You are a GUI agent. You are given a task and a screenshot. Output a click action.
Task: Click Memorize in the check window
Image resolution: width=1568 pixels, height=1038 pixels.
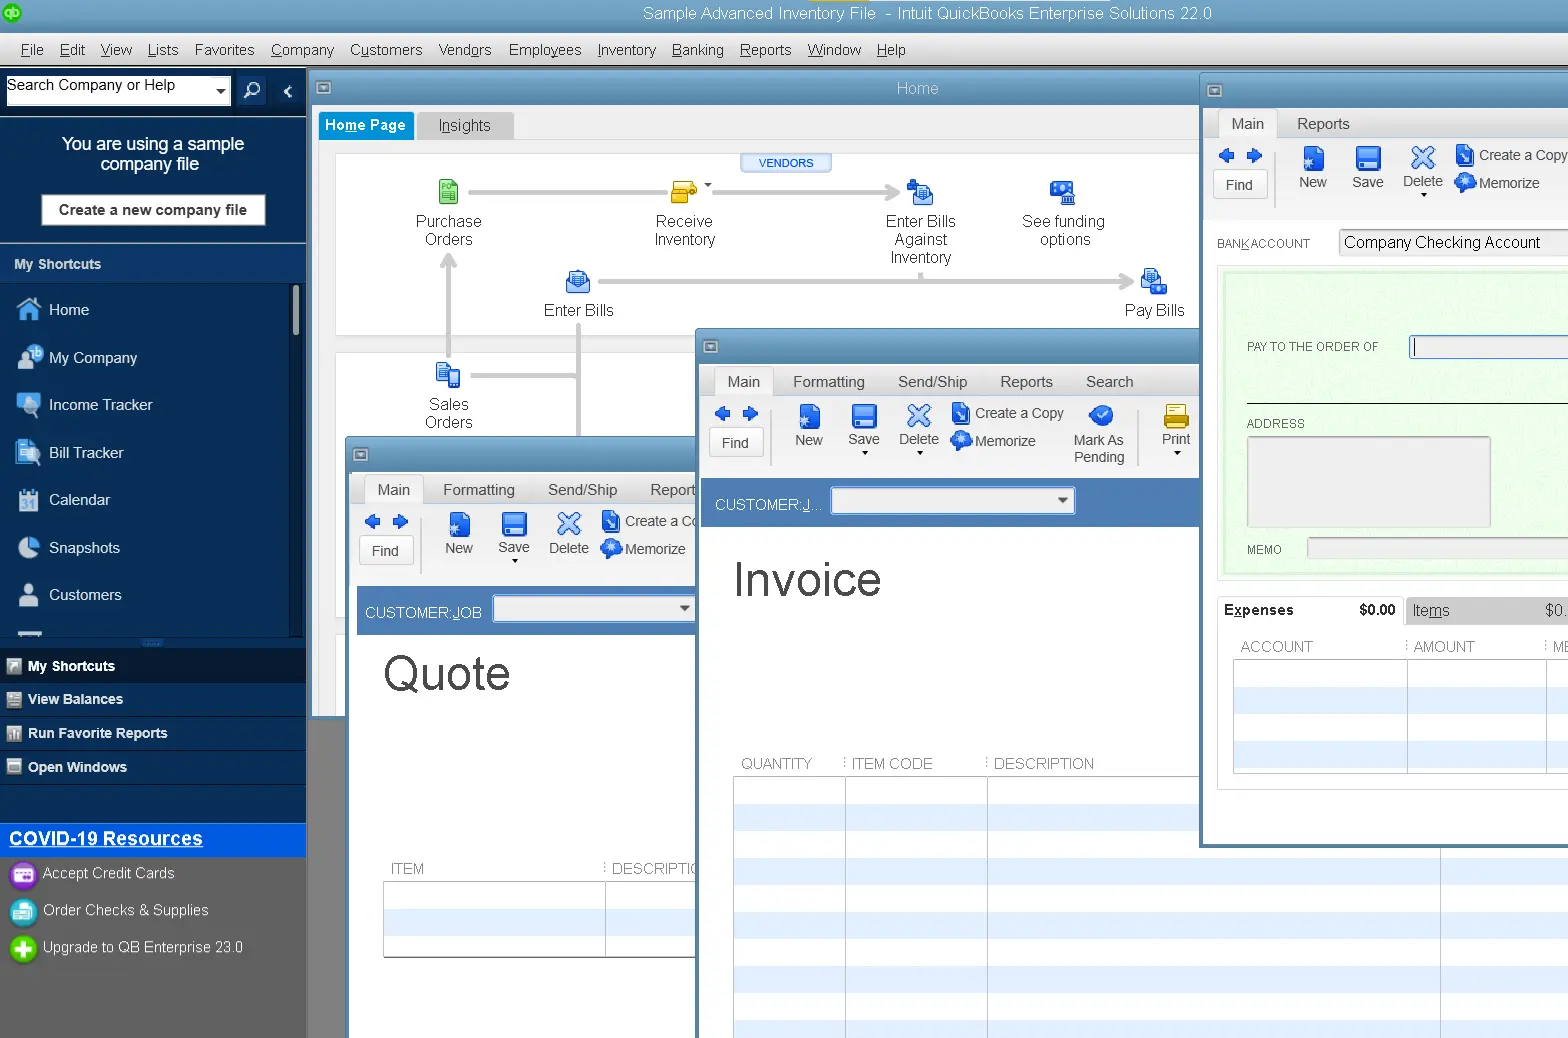pyautogui.click(x=1498, y=183)
